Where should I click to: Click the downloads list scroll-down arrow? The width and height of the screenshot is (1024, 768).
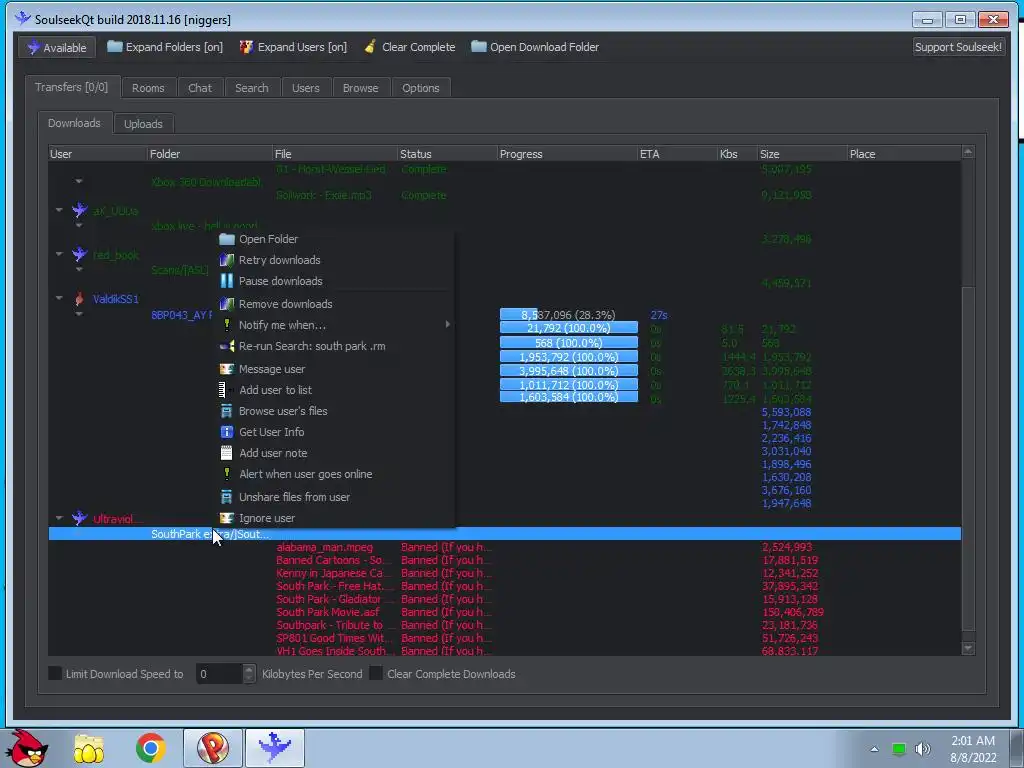click(x=968, y=648)
